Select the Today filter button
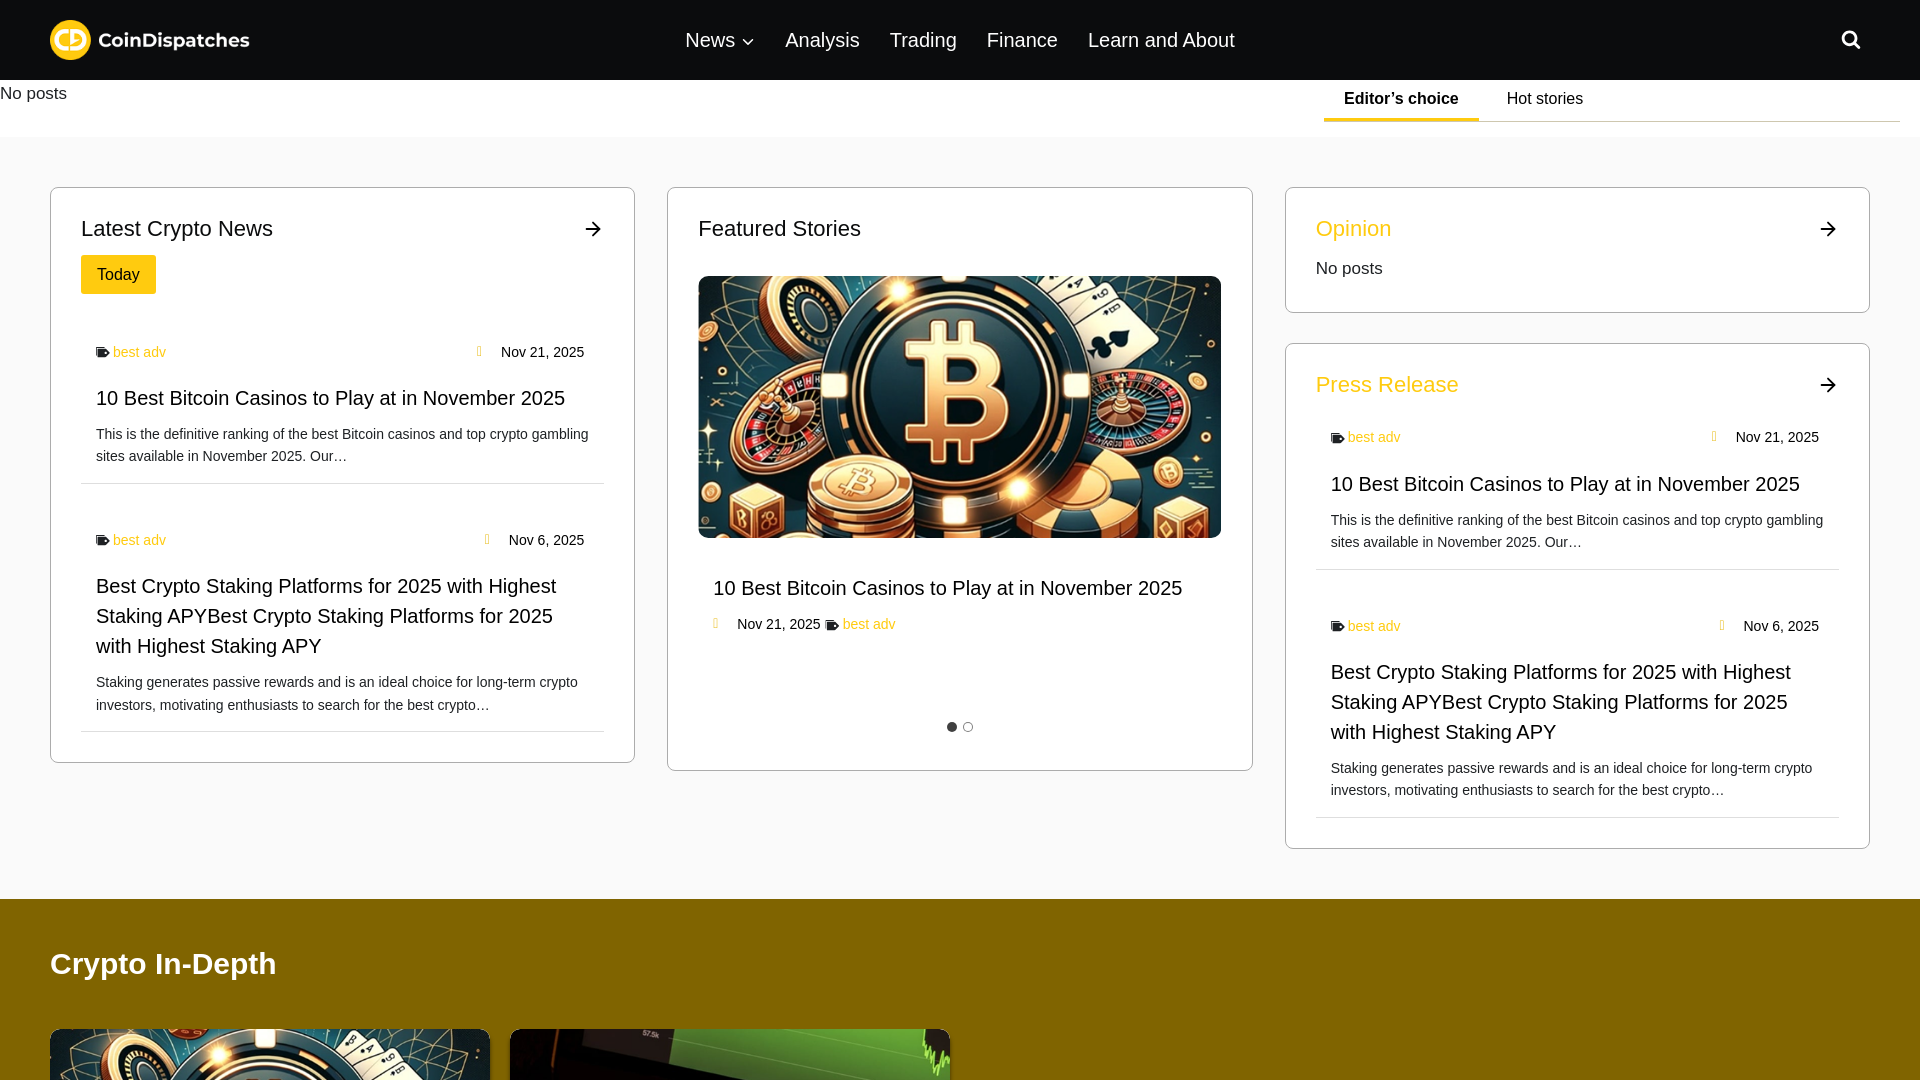This screenshot has height=1080, width=1920. click(118, 274)
